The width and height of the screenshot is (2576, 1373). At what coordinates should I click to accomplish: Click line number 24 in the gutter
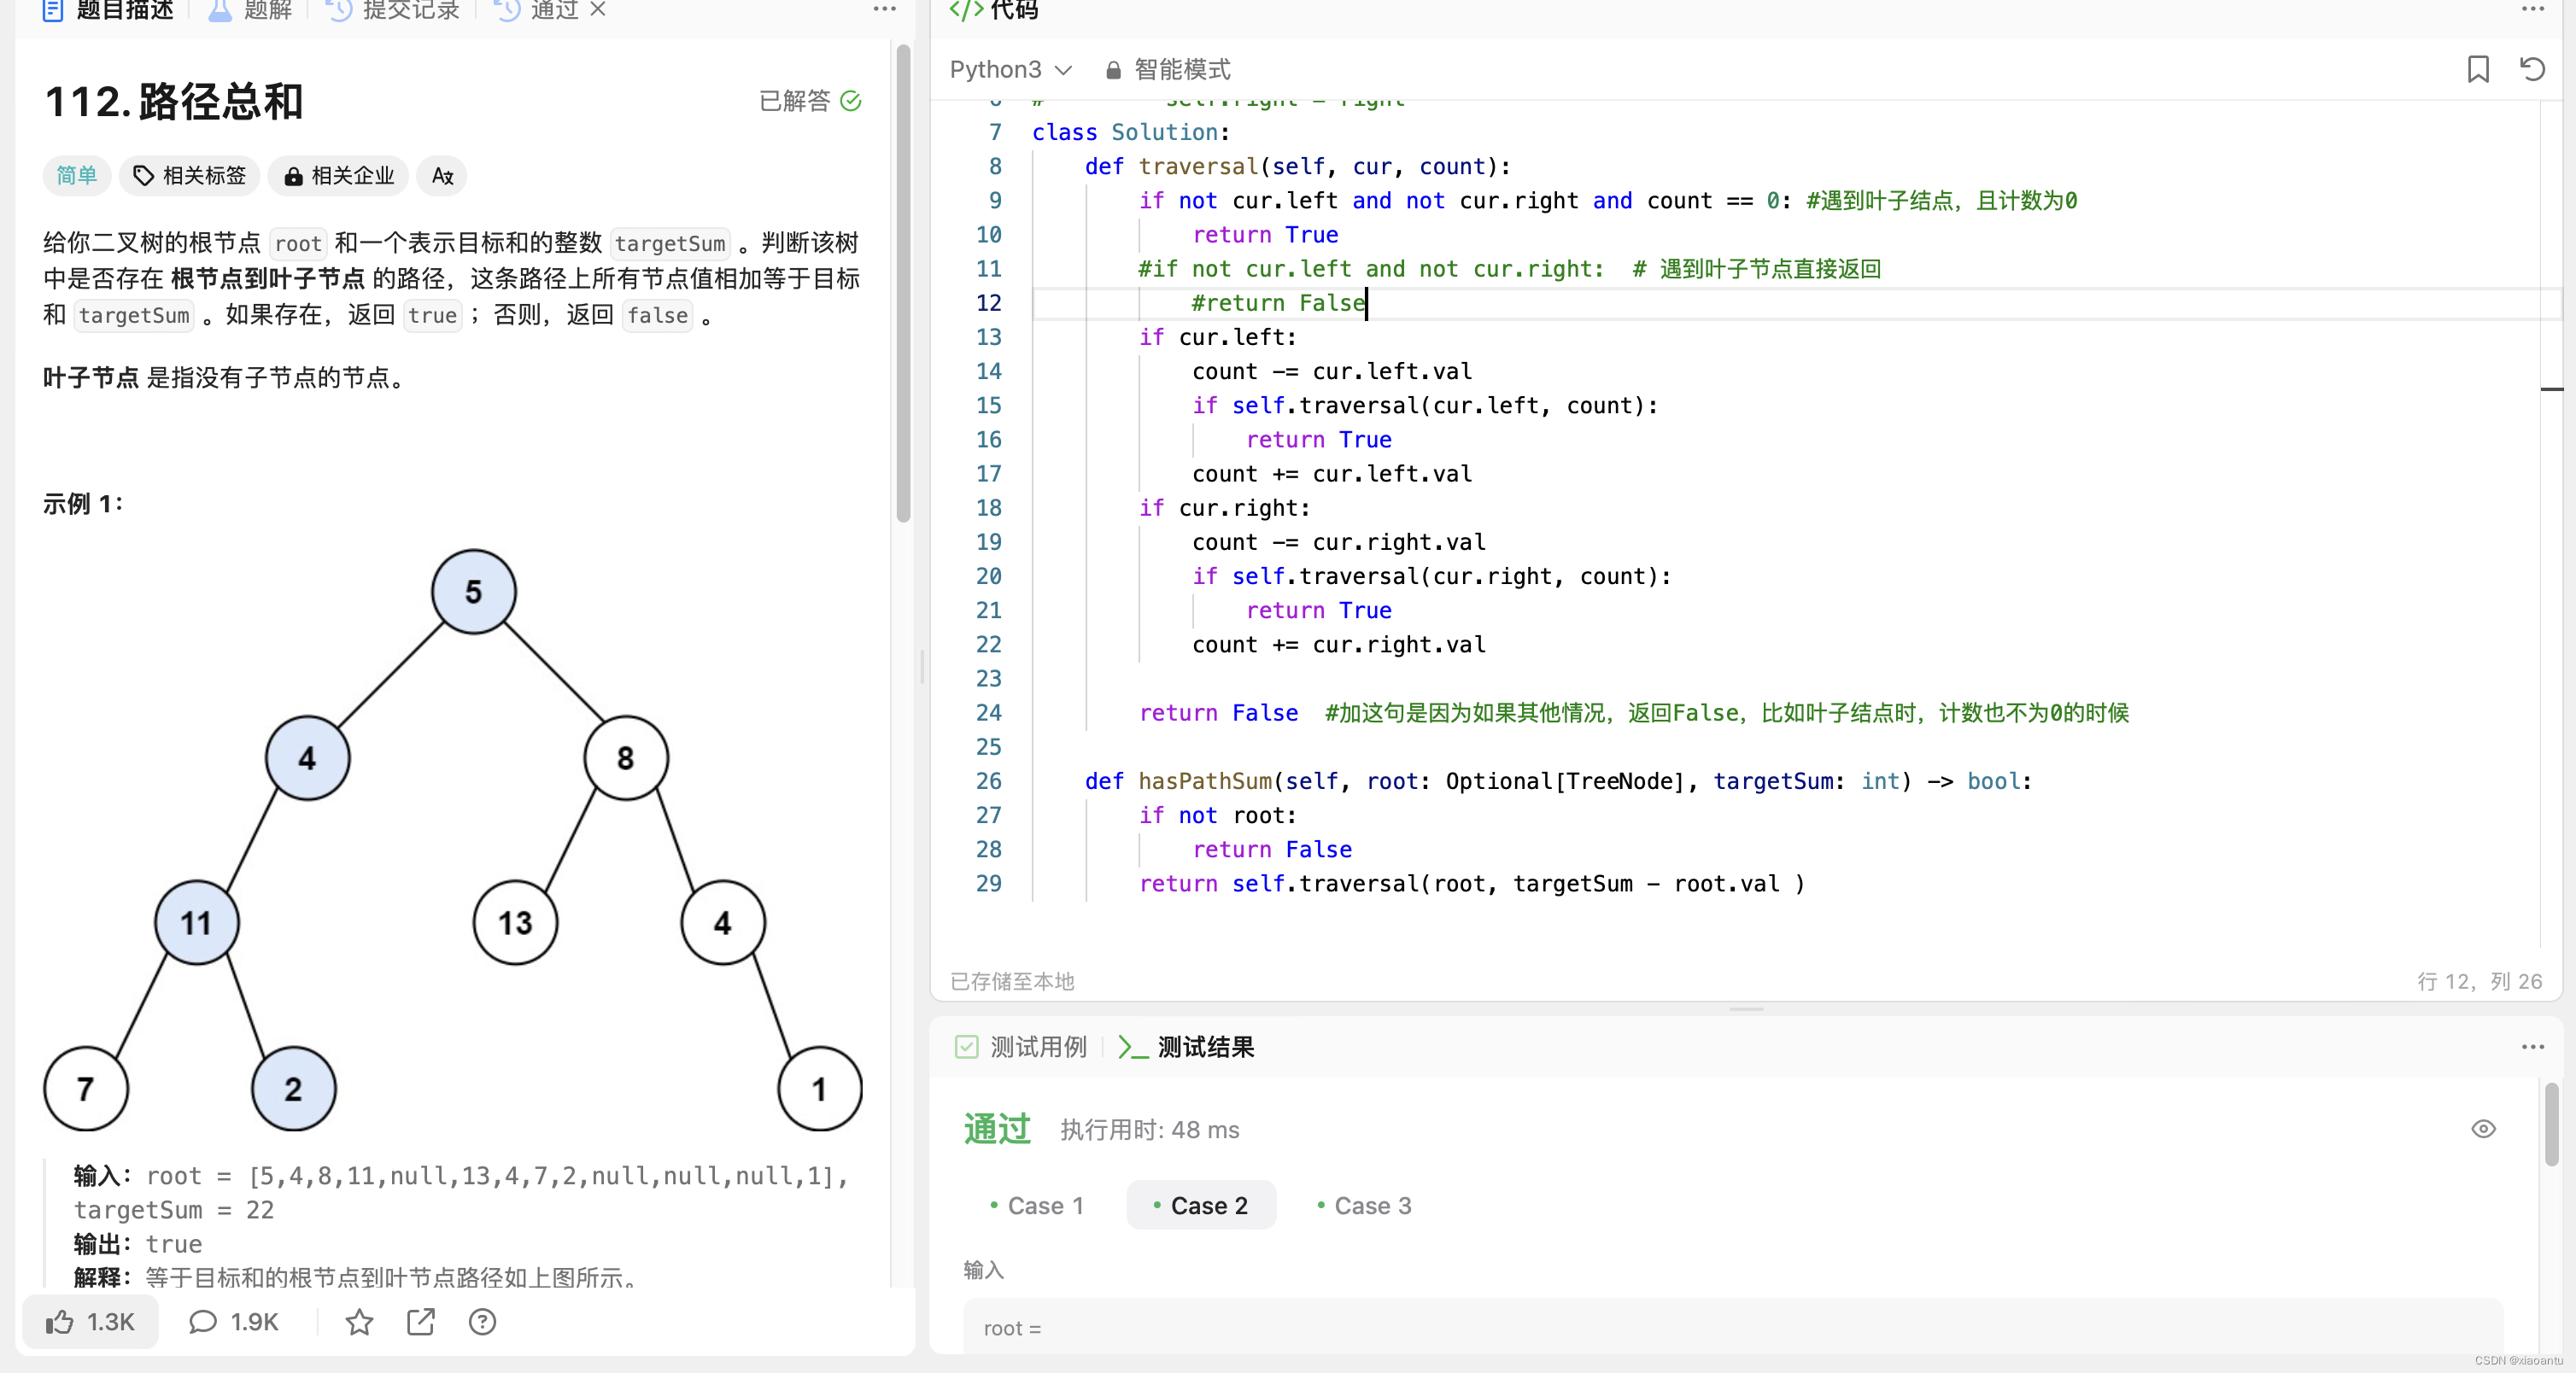click(988, 713)
